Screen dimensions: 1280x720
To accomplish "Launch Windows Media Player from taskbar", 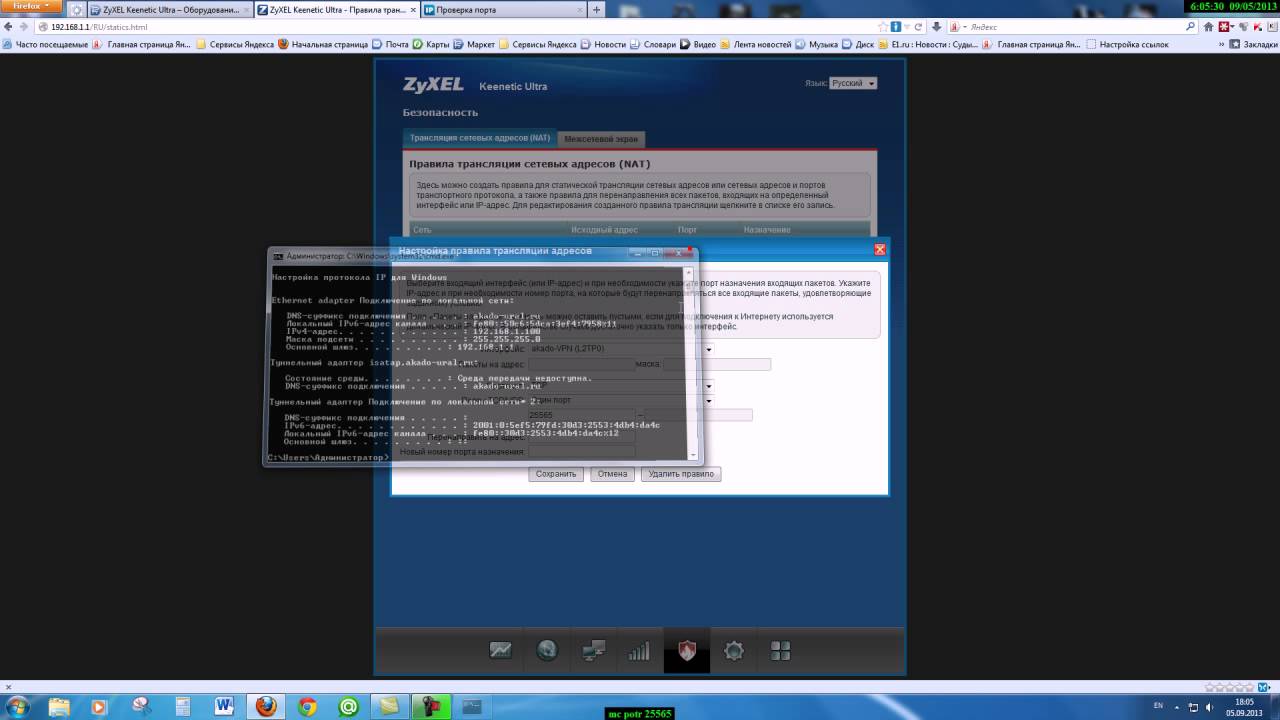I will click(x=98, y=707).
